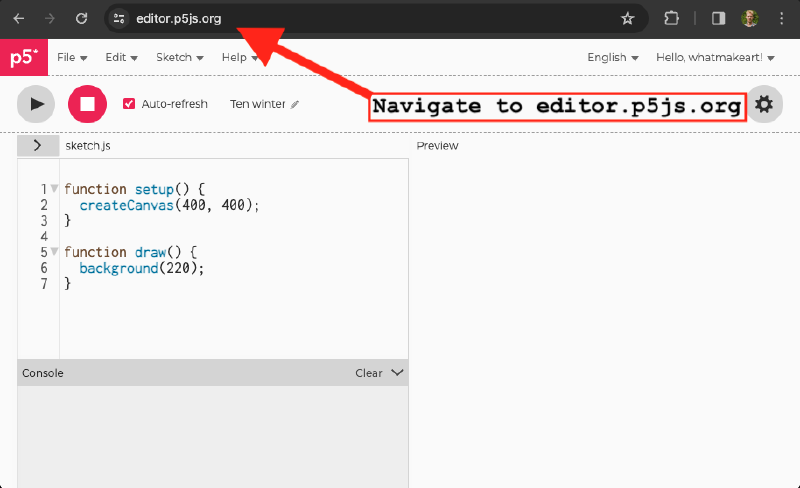The width and height of the screenshot is (800, 488).
Task: Open Chrome profile avatar
Action: pos(749,19)
